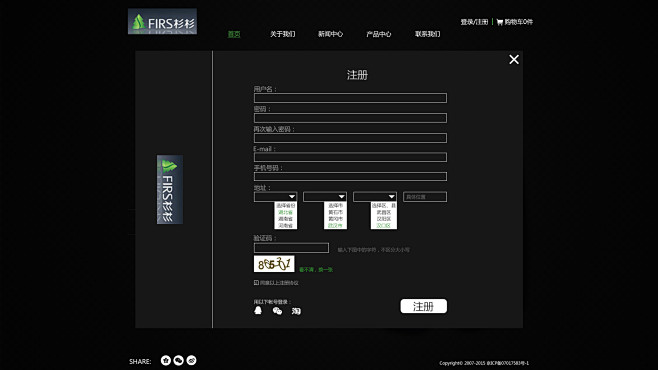Expand the province dropdown arrow

coord(292,197)
